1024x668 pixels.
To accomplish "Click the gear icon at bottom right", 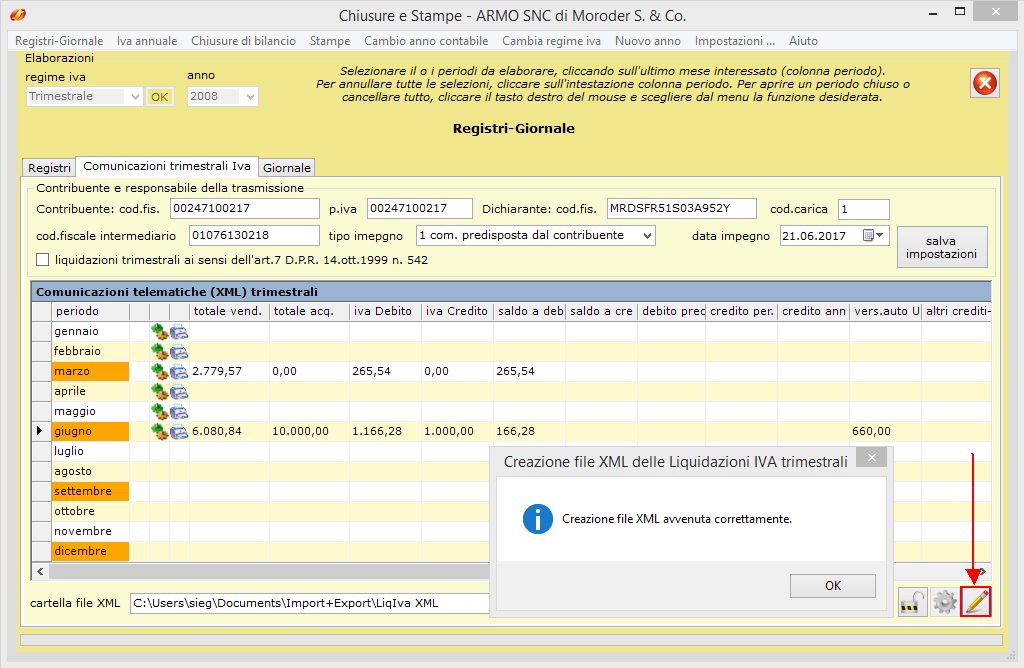I will point(944,602).
